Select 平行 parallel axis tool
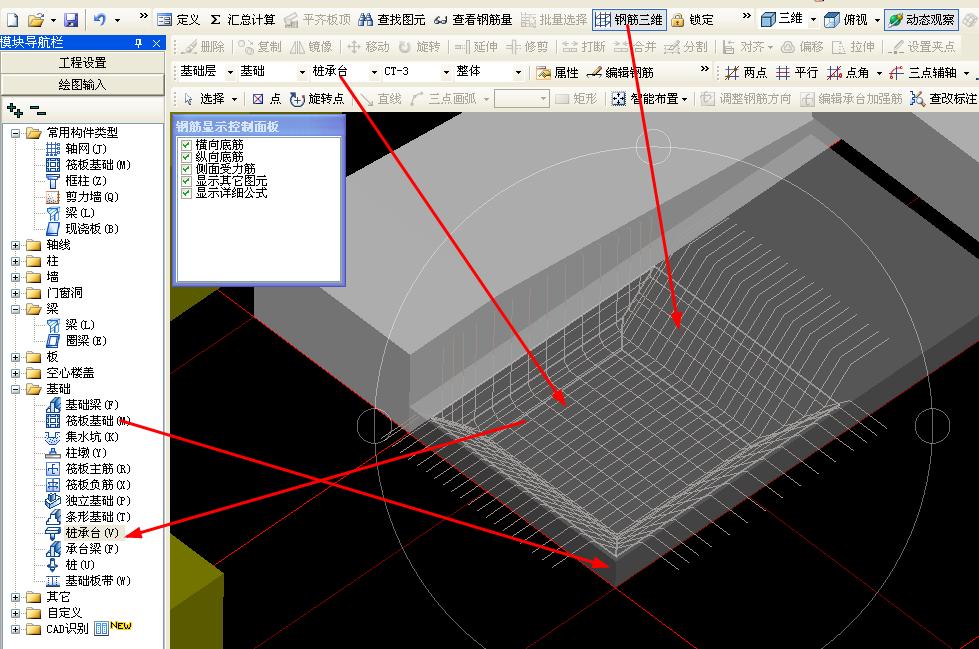 797,72
